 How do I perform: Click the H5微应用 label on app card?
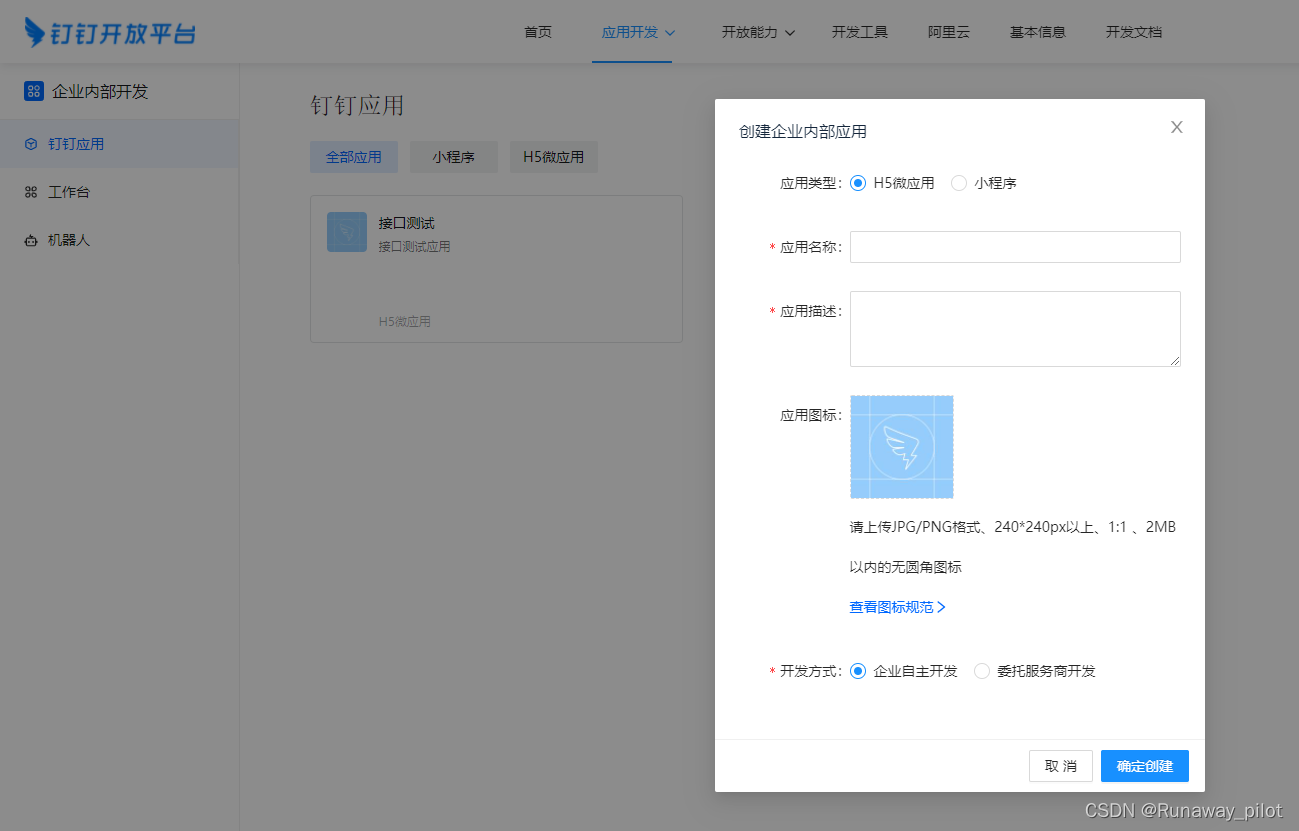(x=404, y=322)
